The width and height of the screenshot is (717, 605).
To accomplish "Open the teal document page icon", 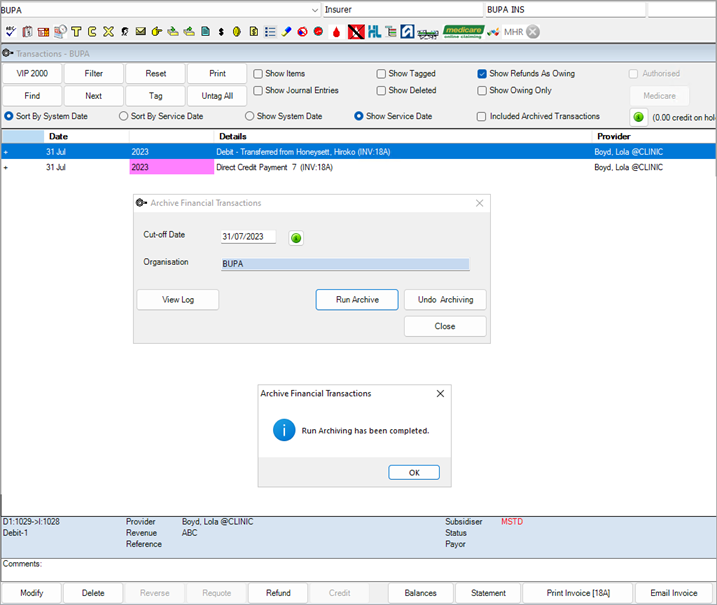I will point(205,32).
